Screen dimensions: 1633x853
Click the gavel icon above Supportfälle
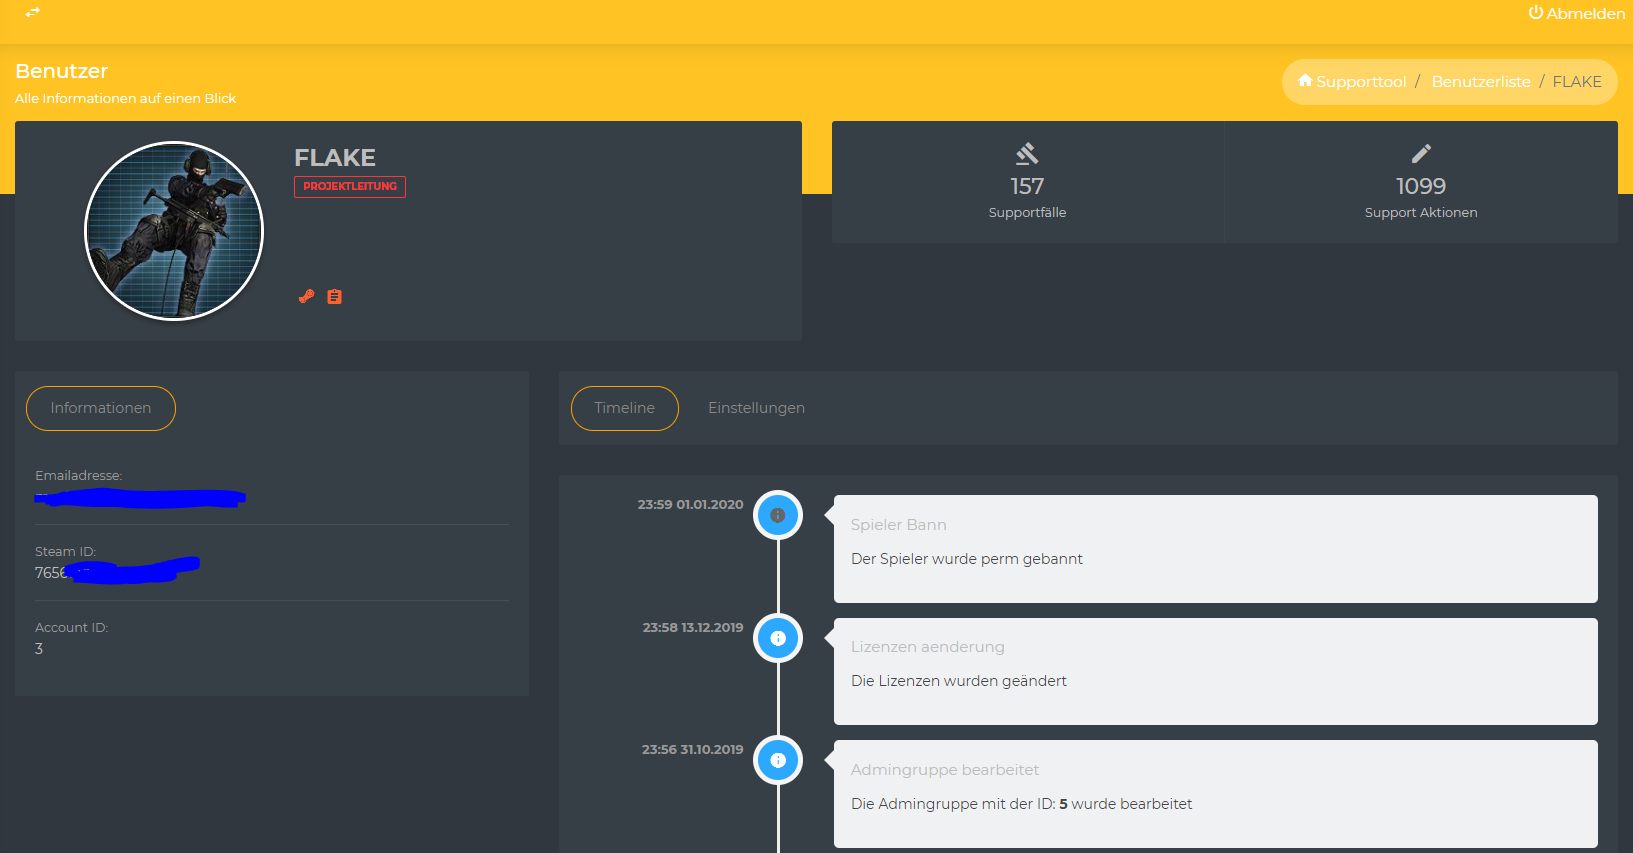click(1027, 154)
